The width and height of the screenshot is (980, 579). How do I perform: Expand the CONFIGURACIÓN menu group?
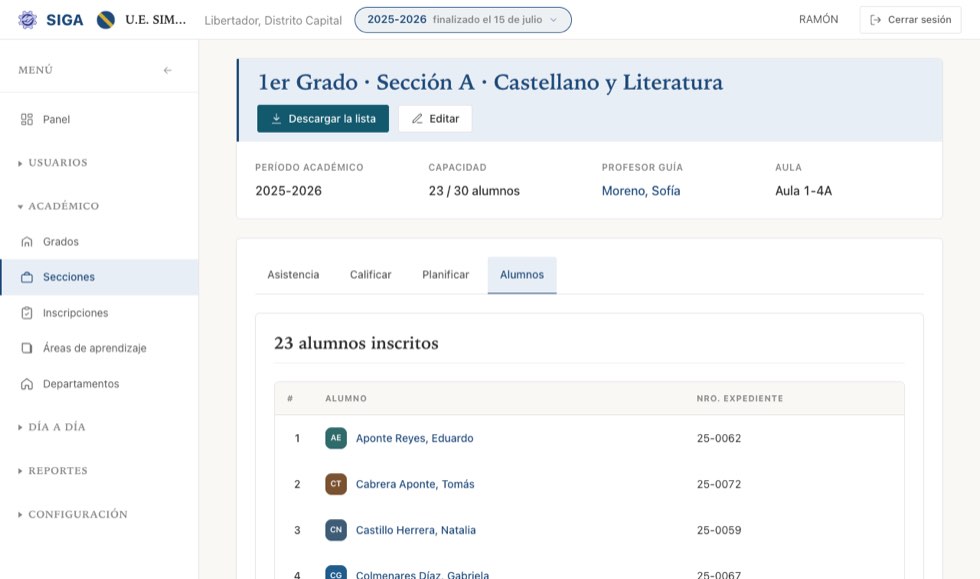pos(72,515)
